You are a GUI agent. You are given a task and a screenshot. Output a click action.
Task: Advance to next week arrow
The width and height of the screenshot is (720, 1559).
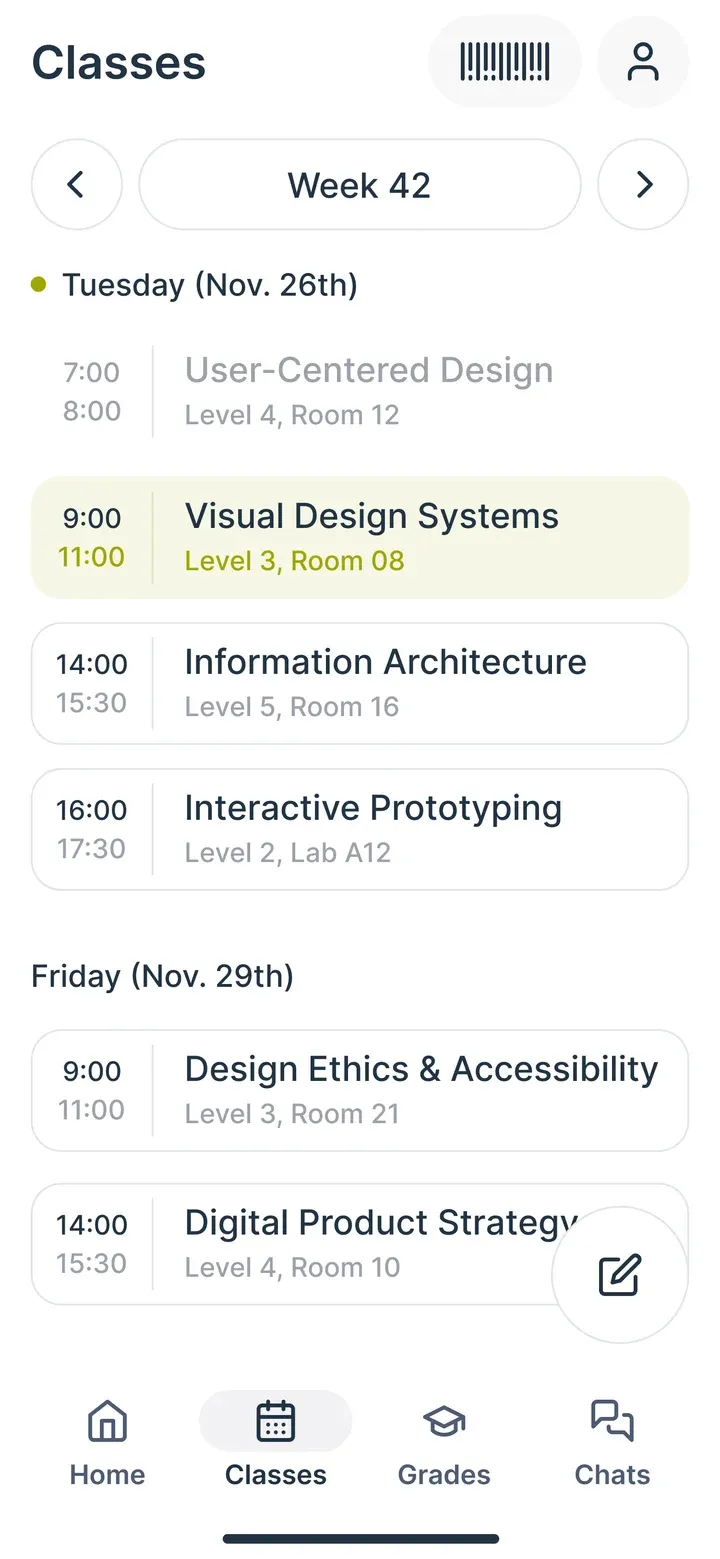click(x=643, y=185)
